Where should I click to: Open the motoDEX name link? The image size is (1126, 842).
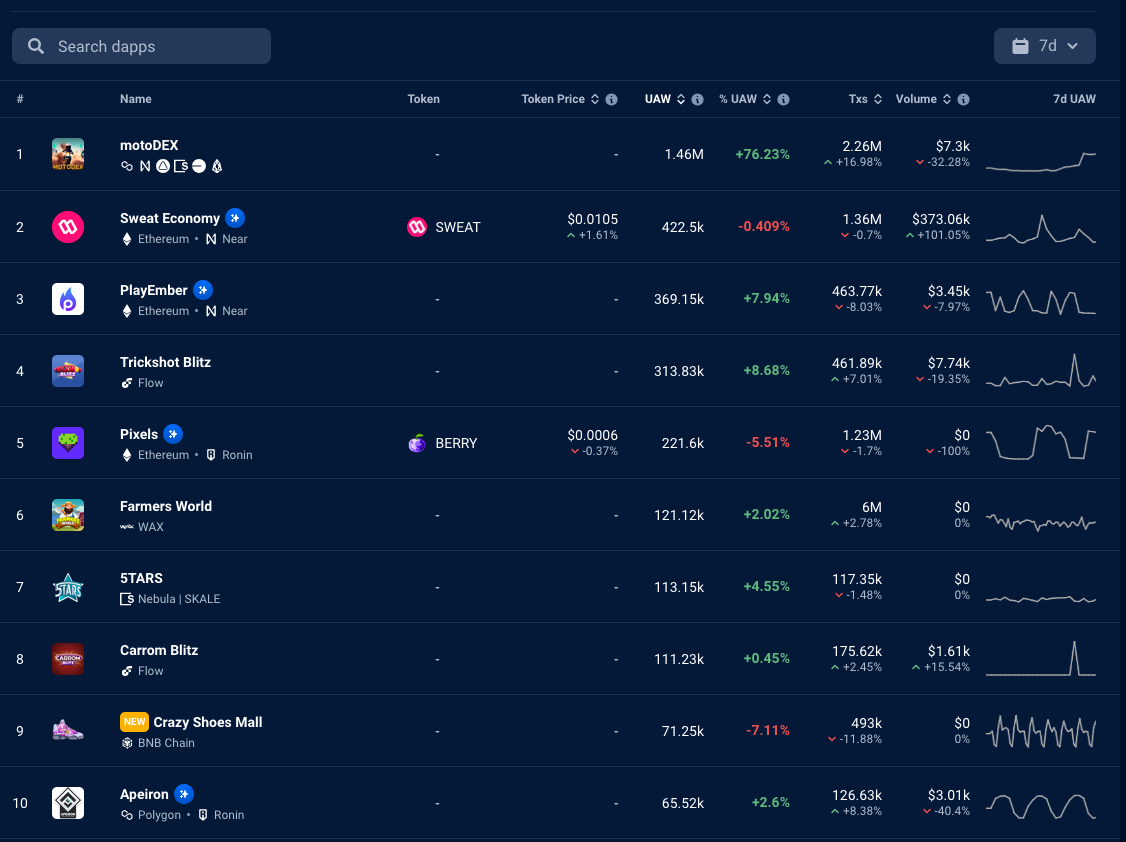[x=149, y=145]
